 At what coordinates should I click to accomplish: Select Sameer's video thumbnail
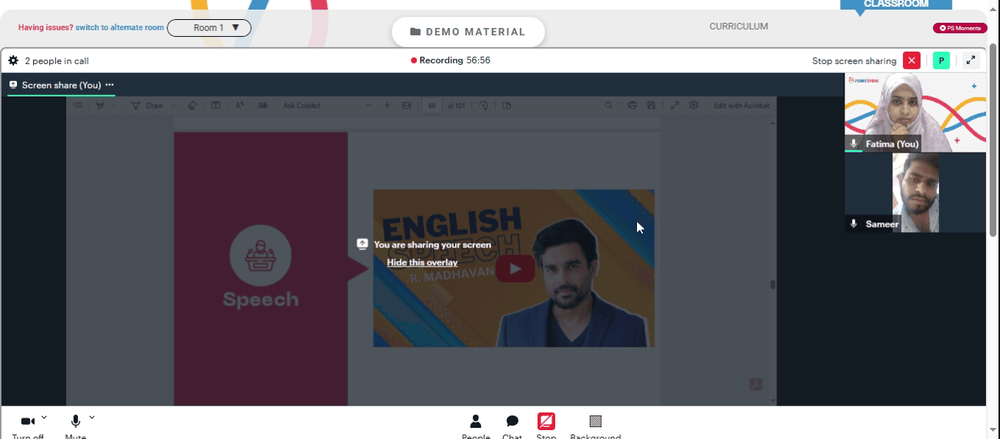pyautogui.click(x=915, y=192)
